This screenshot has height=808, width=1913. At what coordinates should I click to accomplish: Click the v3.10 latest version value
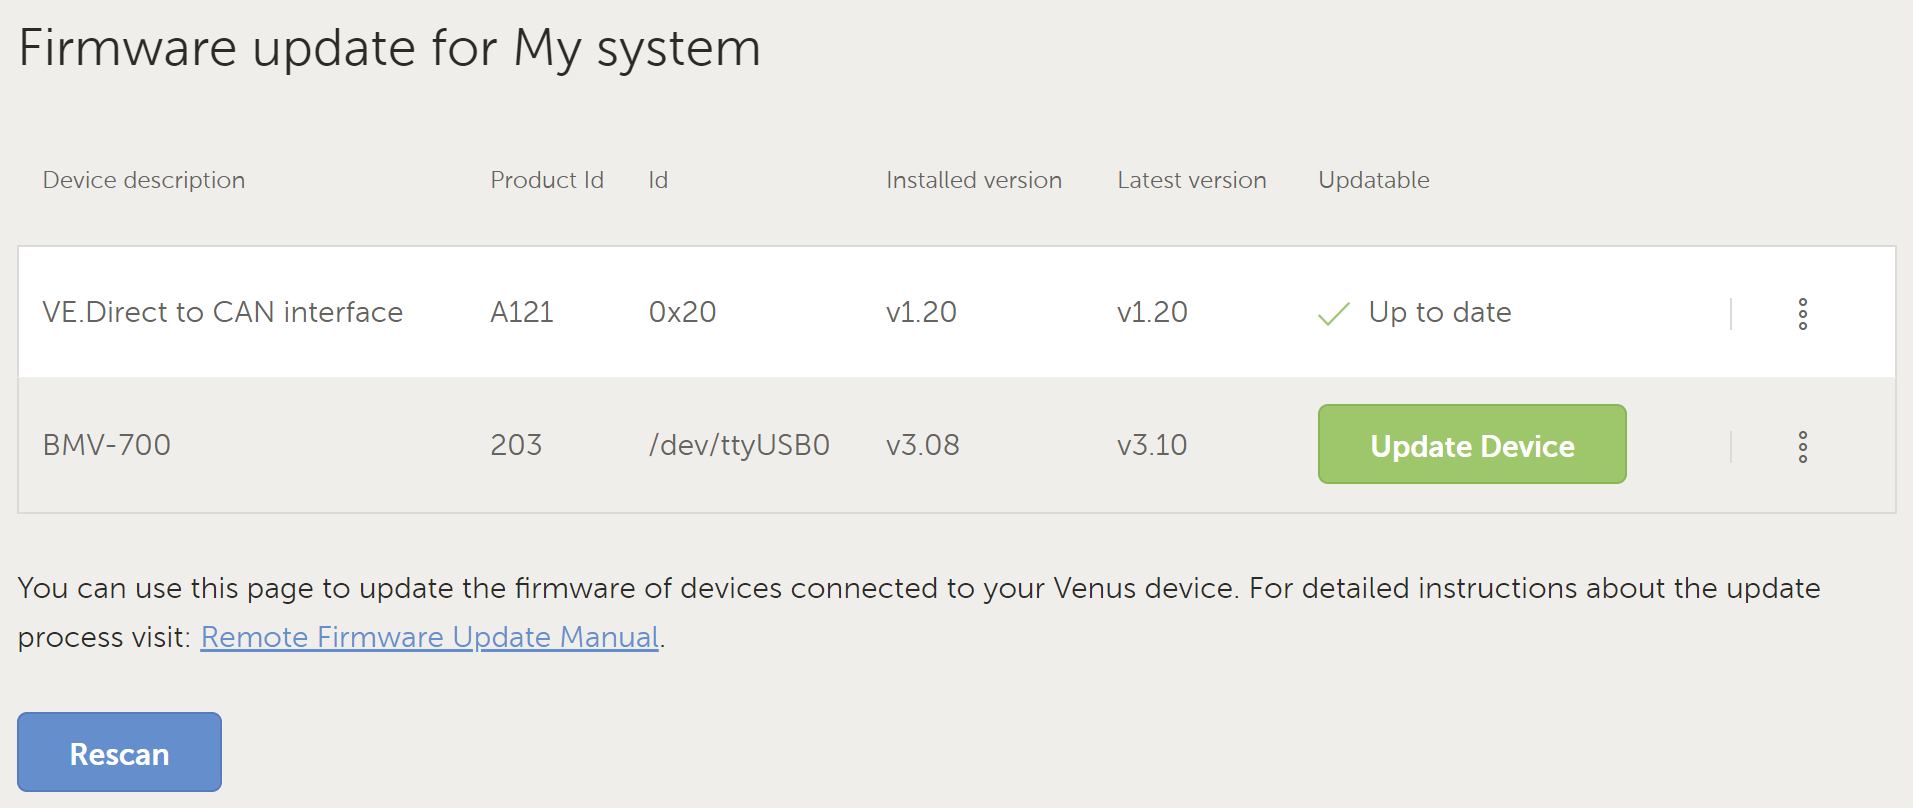(1152, 445)
